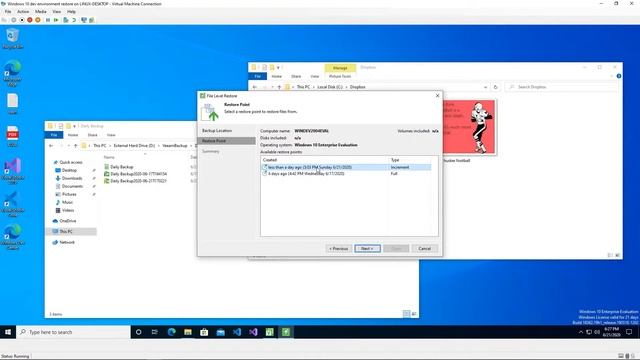Close the File Level Restore dialog
The width and height of the screenshot is (640, 360).
pos(437,96)
